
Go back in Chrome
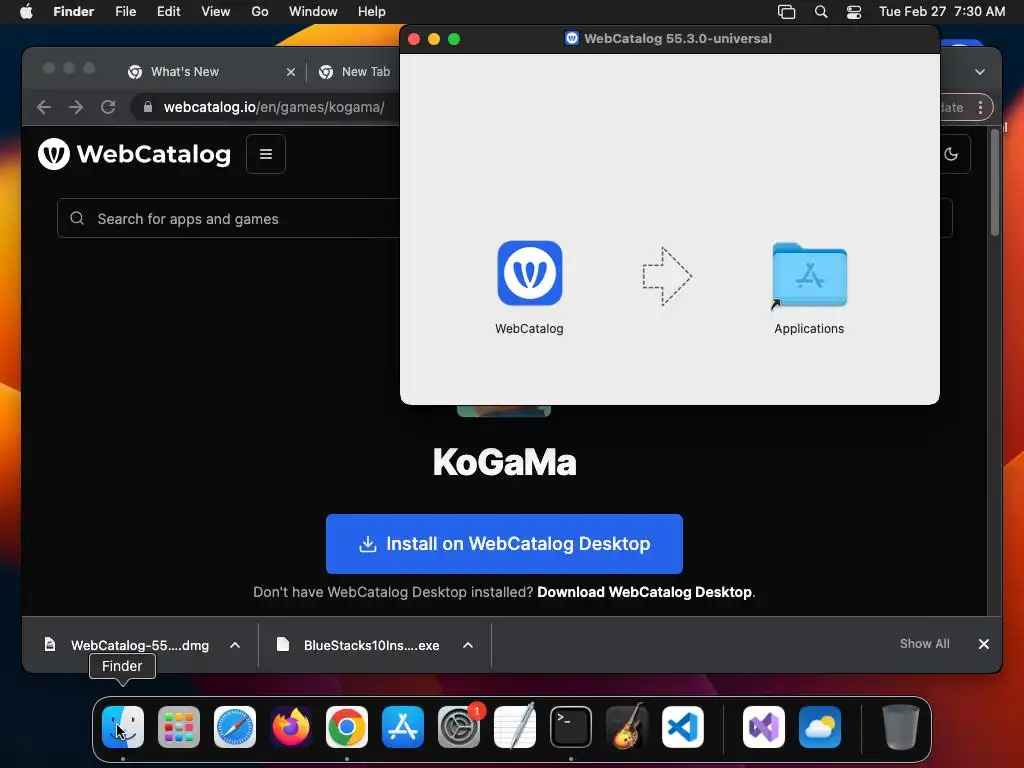tap(44, 107)
